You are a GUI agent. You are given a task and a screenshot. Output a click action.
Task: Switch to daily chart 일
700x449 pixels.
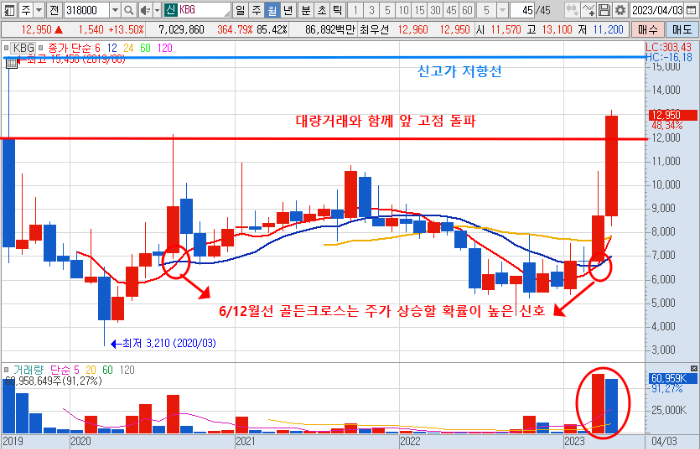pyautogui.click(x=240, y=10)
